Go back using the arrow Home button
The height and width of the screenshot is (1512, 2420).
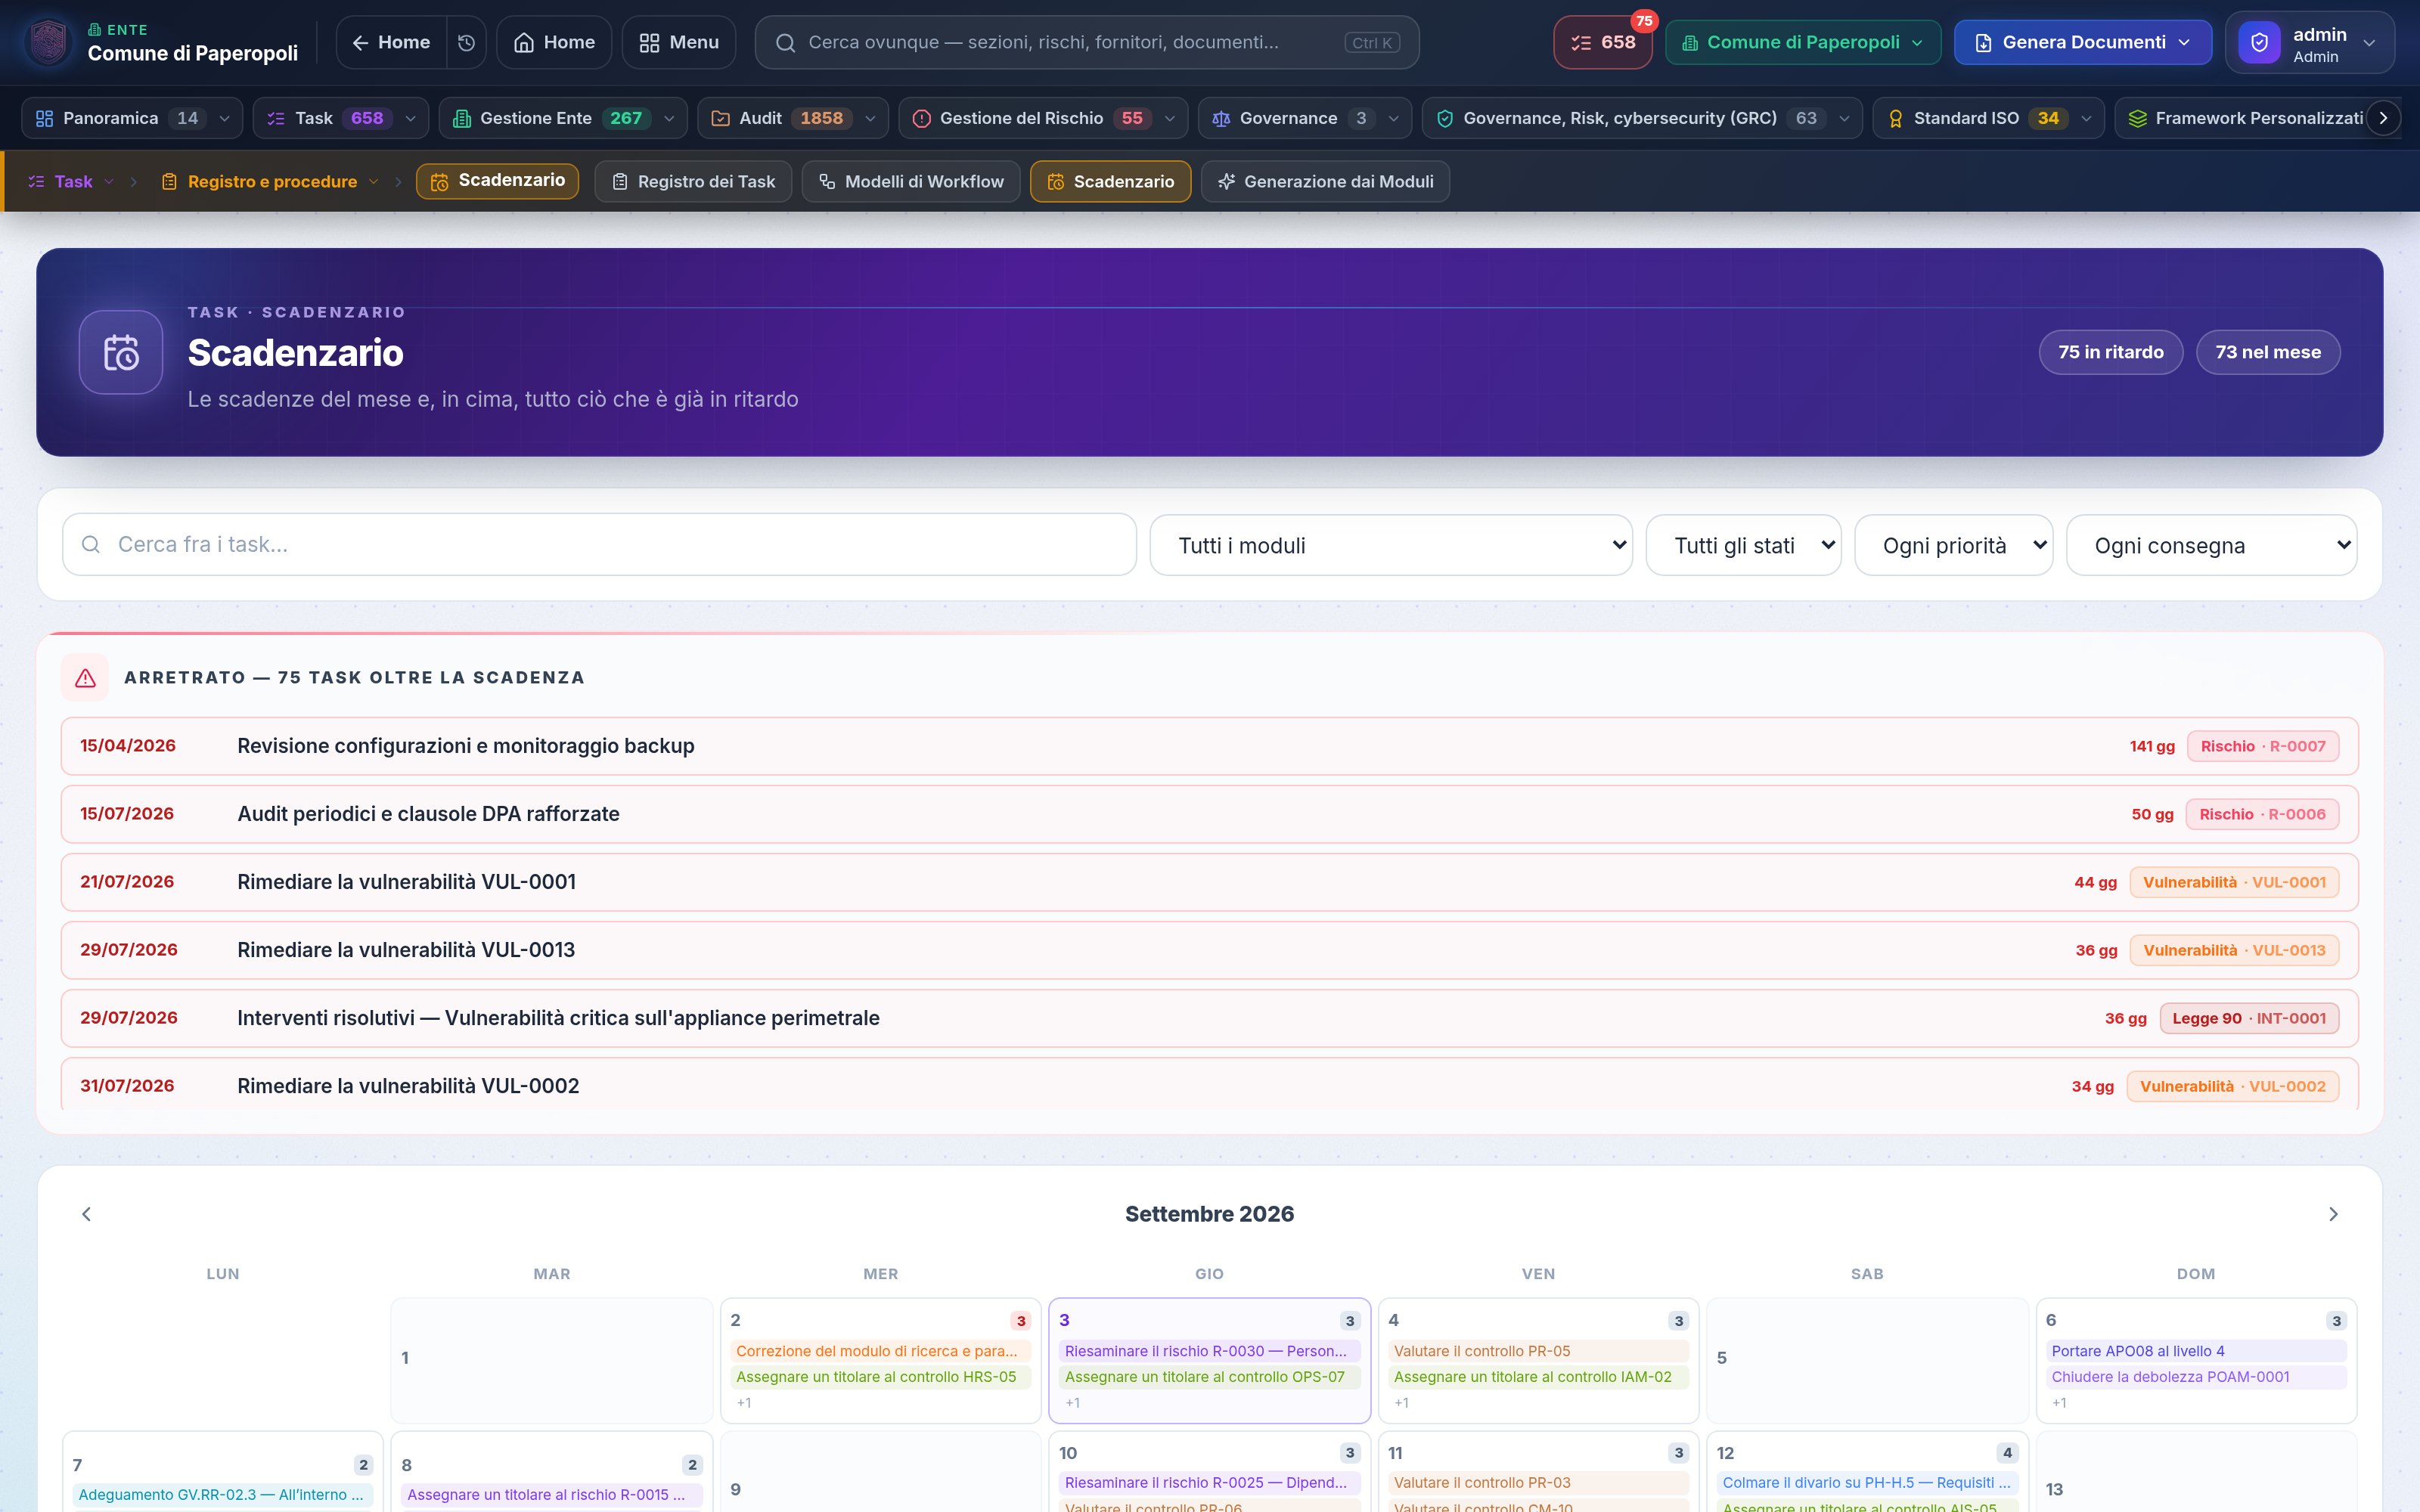[x=391, y=42]
